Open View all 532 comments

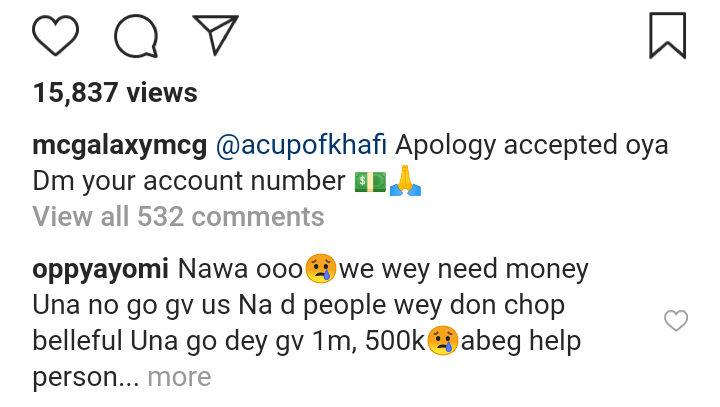[x=178, y=216]
